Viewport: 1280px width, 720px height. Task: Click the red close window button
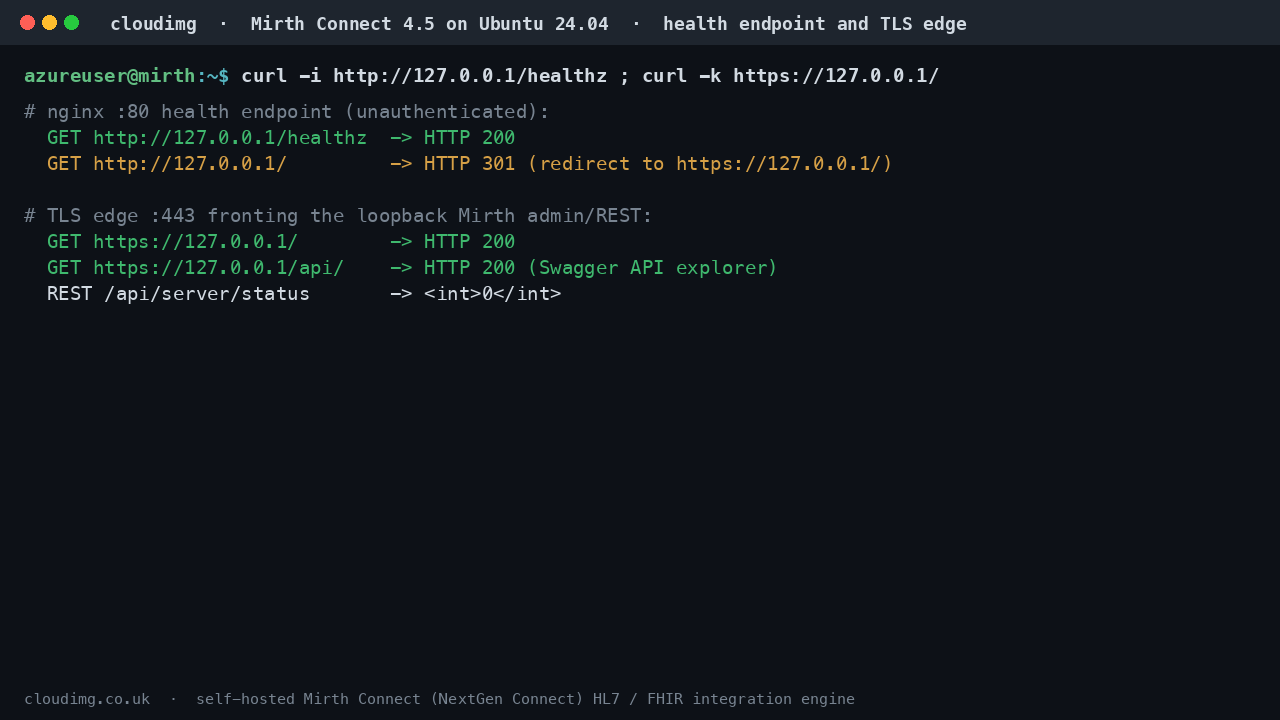coord(27,22)
